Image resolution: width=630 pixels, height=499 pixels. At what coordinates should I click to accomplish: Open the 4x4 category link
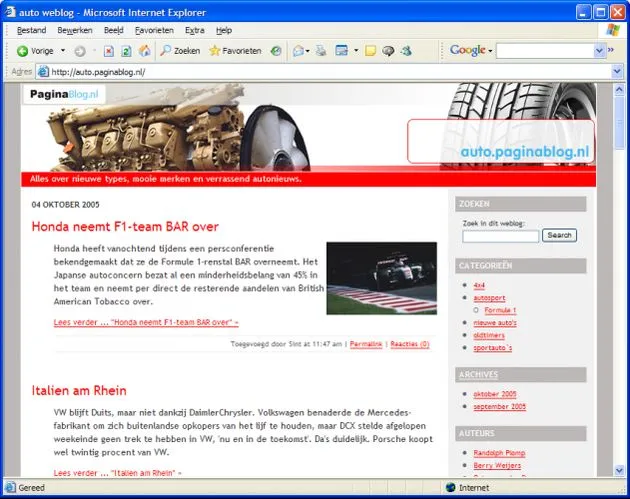(x=479, y=285)
